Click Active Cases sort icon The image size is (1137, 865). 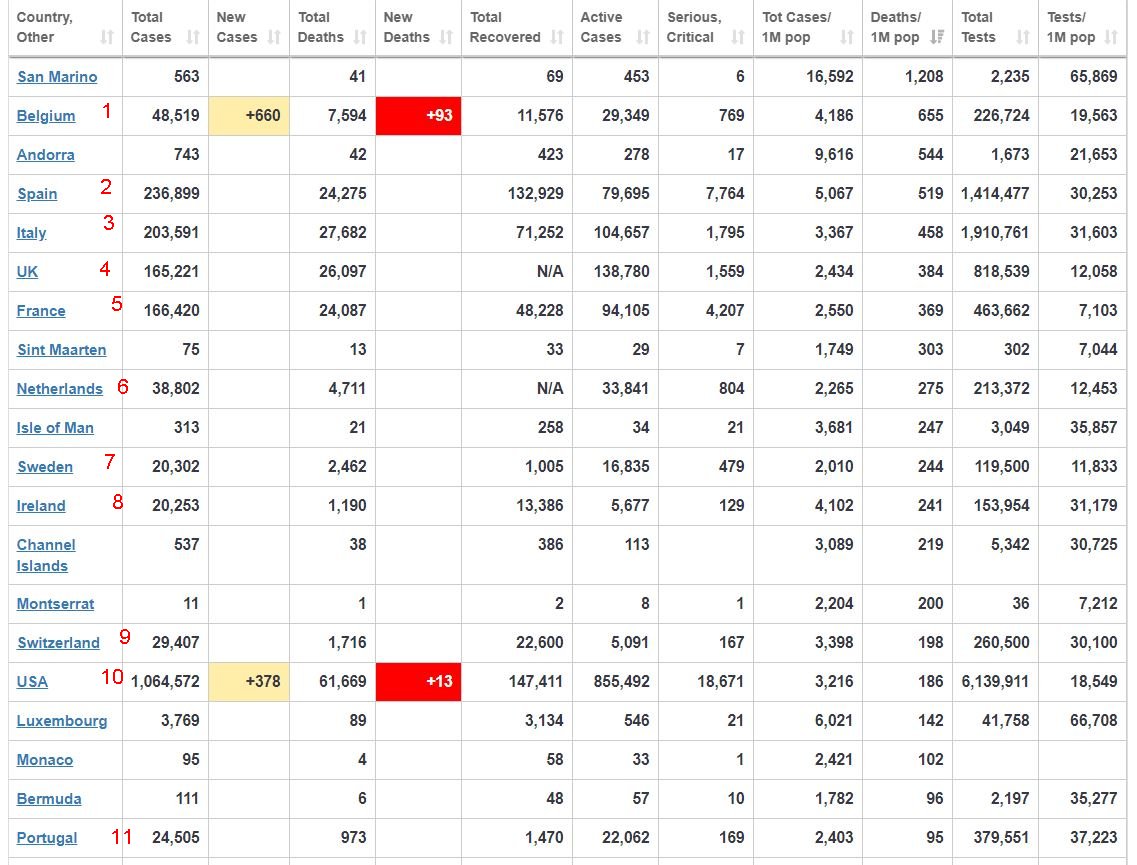pyautogui.click(x=643, y=37)
